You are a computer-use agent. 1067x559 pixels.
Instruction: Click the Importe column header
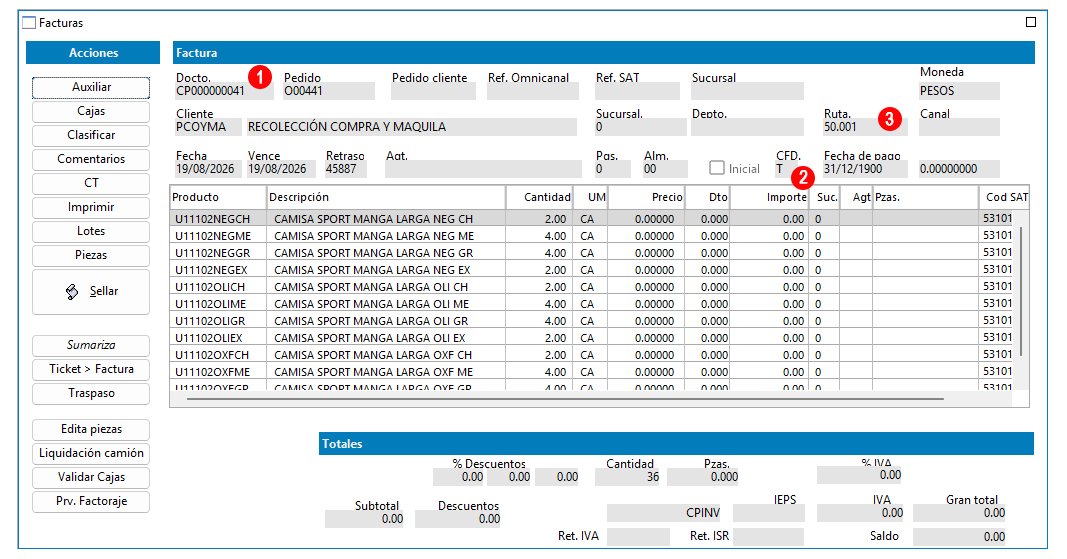tap(769, 197)
